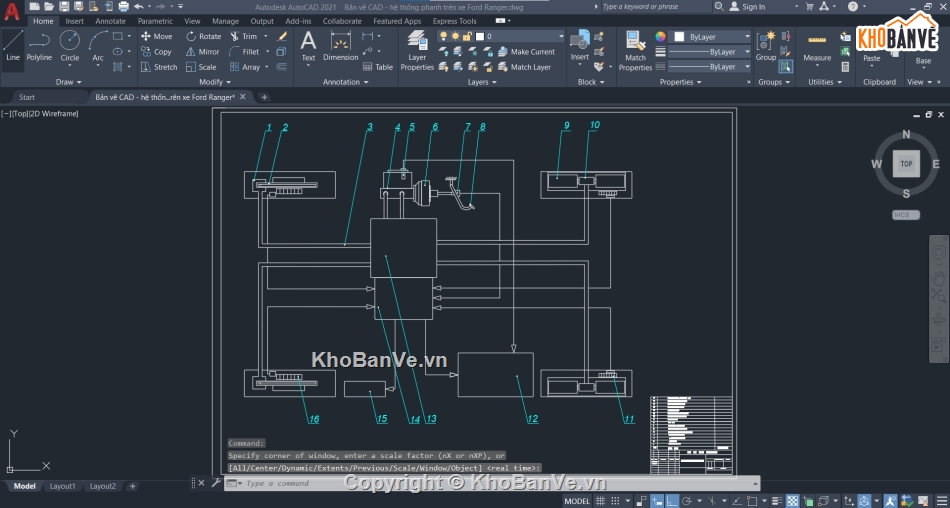
Task: Click Sign In button
Action: (x=747, y=7)
